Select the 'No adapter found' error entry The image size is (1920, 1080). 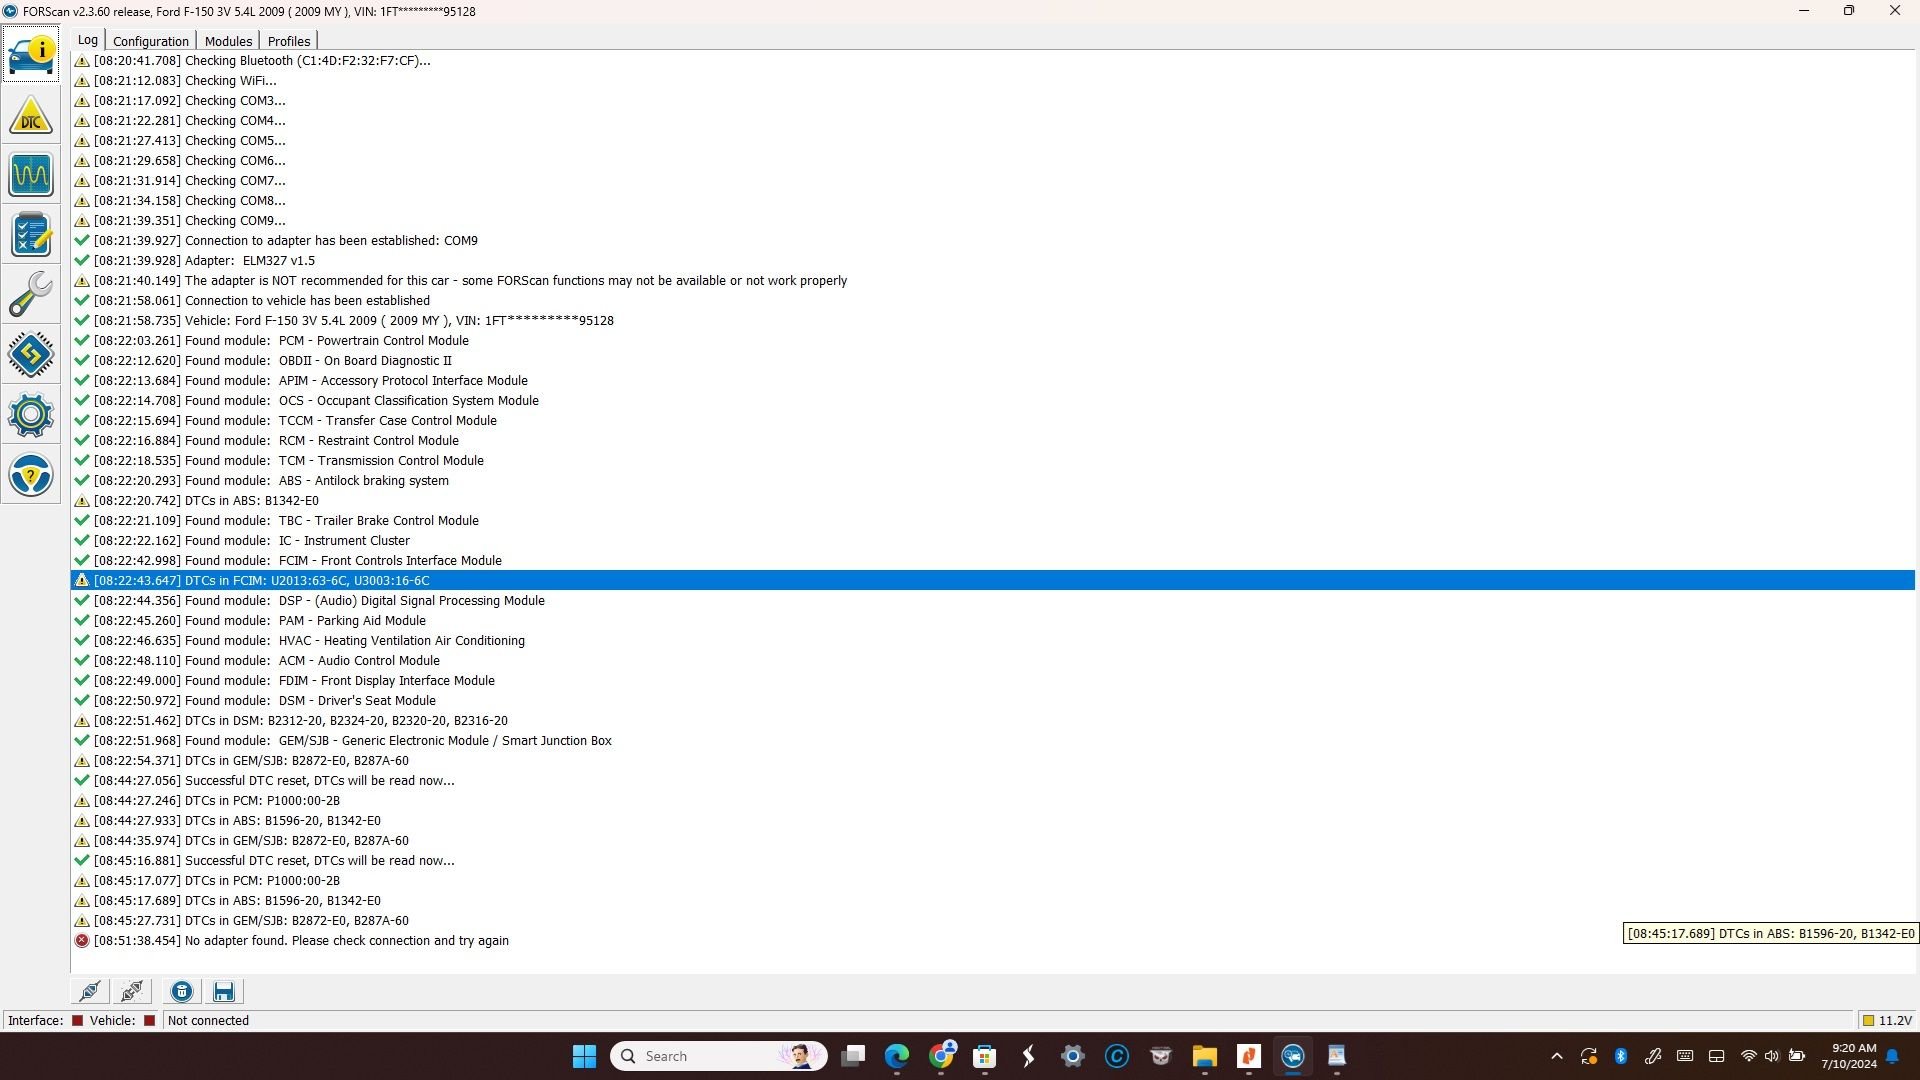tap(300, 940)
